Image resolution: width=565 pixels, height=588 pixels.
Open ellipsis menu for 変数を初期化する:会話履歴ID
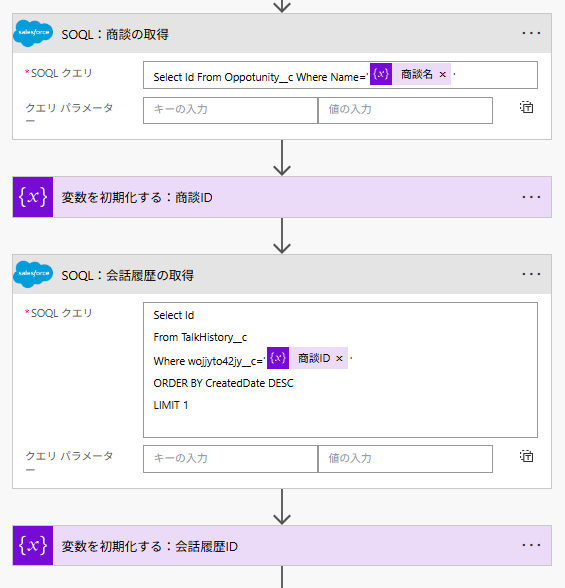click(531, 545)
